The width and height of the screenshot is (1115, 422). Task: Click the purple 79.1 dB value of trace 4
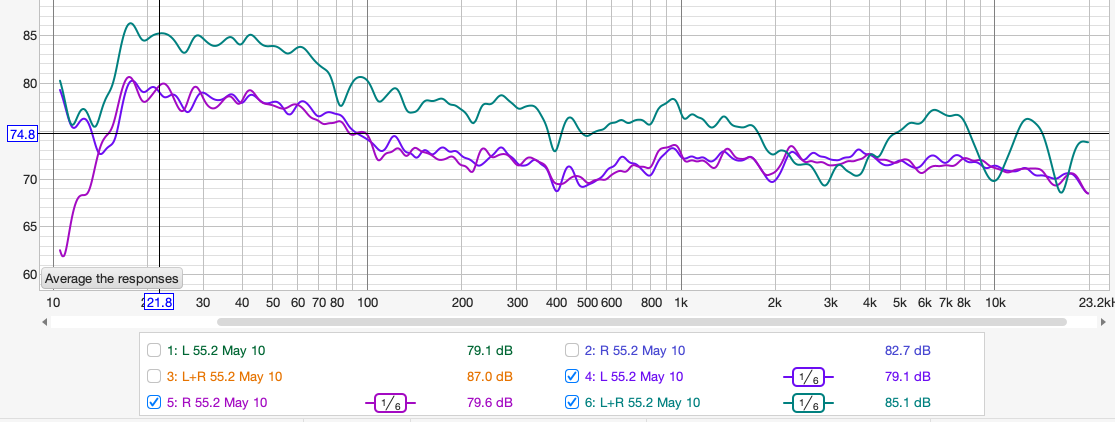coord(906,376)
